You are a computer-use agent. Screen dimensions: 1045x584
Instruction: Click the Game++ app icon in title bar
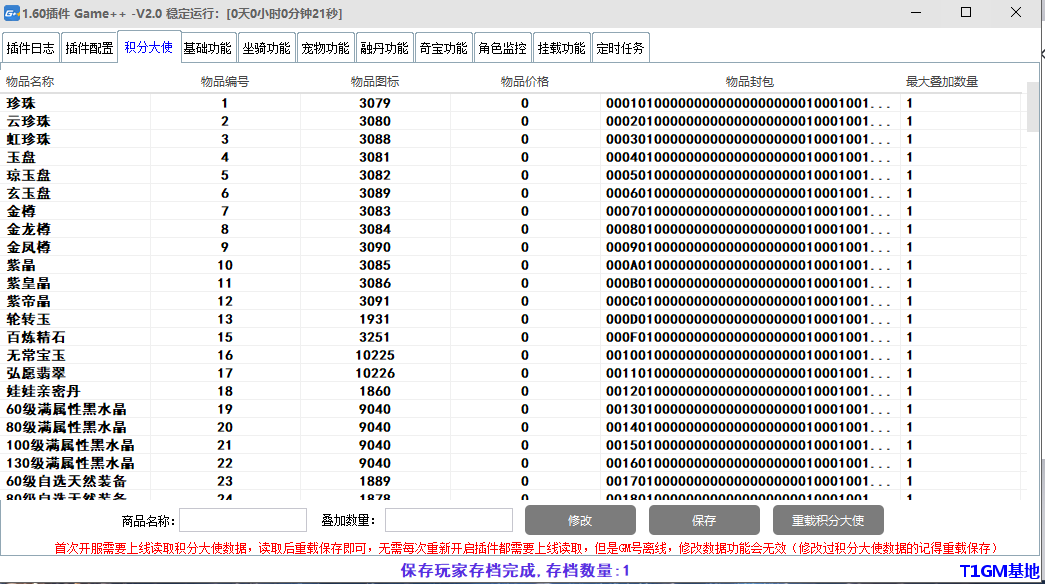point(11,13)
